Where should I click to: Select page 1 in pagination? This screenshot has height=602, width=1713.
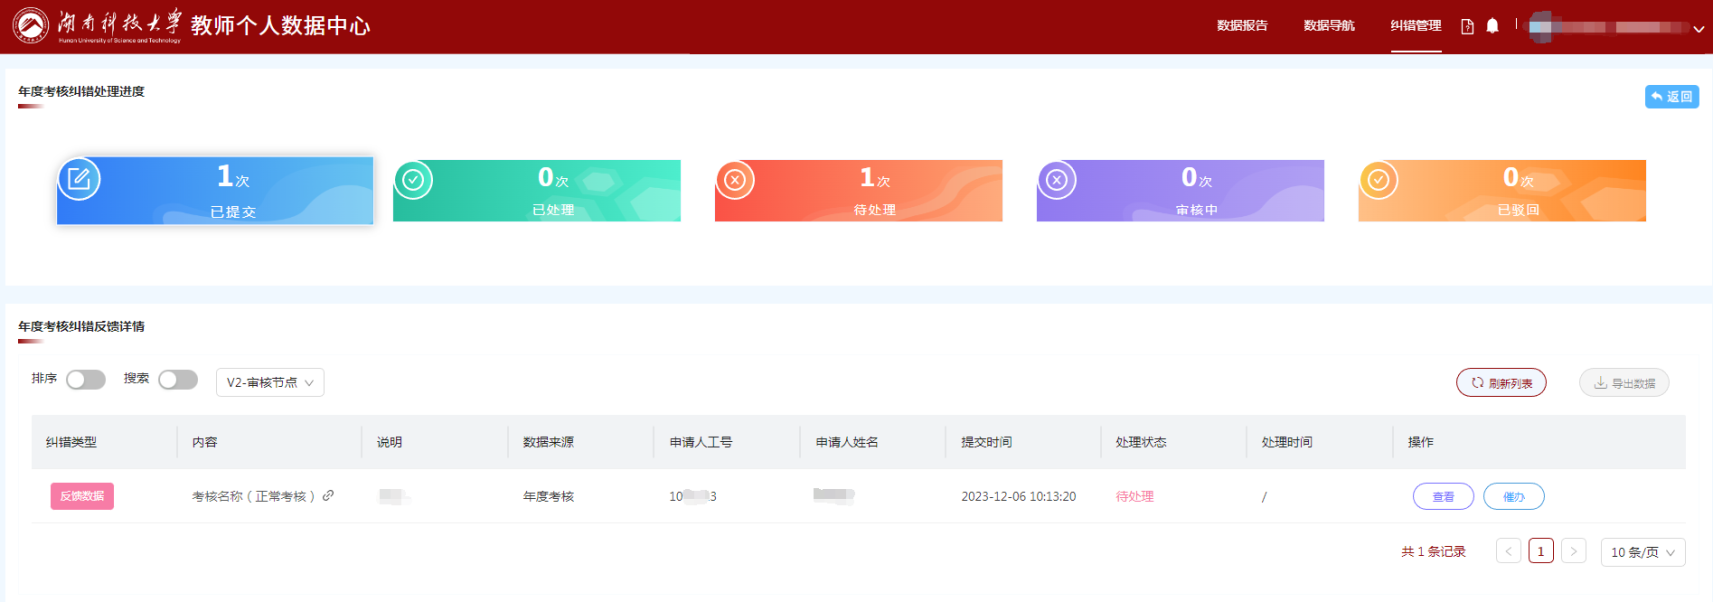1541,552
